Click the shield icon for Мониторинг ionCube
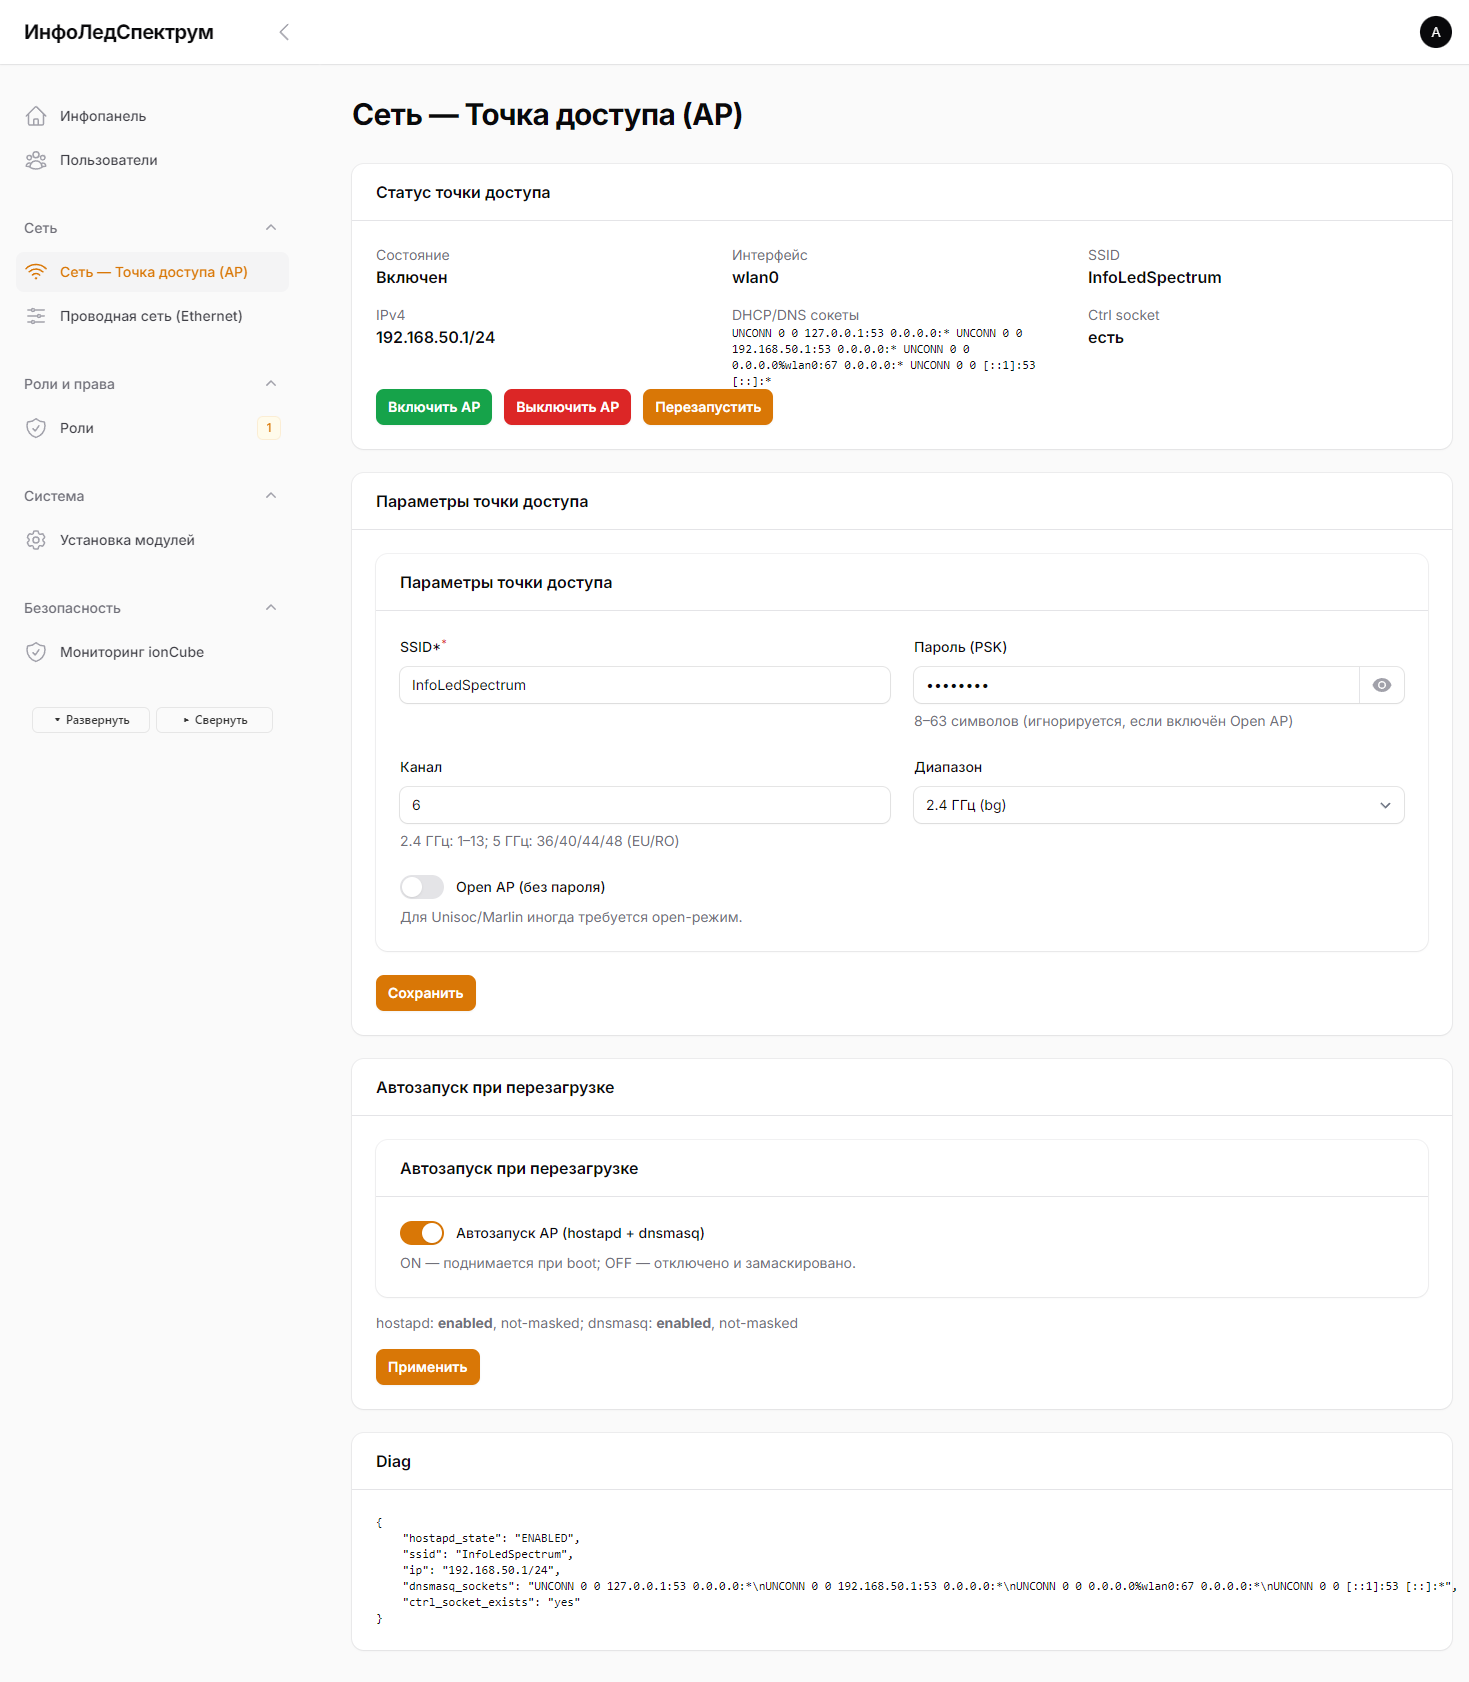Viewport: 1469px width, 1682px height. [x=36, y=652]
